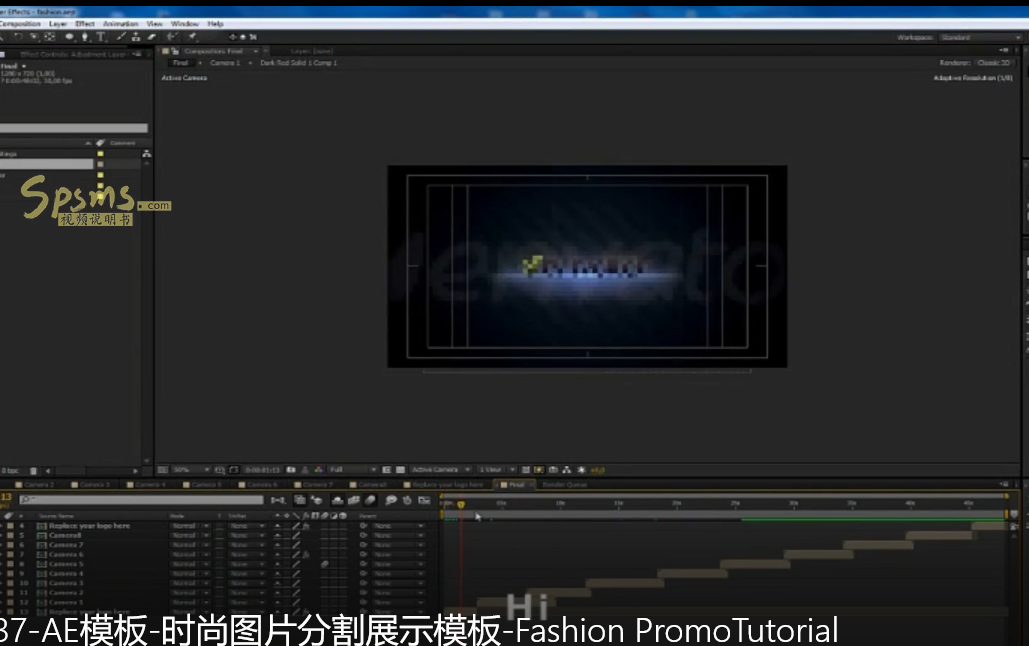Click the current time display in the viewer
1029x646 pixels.
click(262, 470)
